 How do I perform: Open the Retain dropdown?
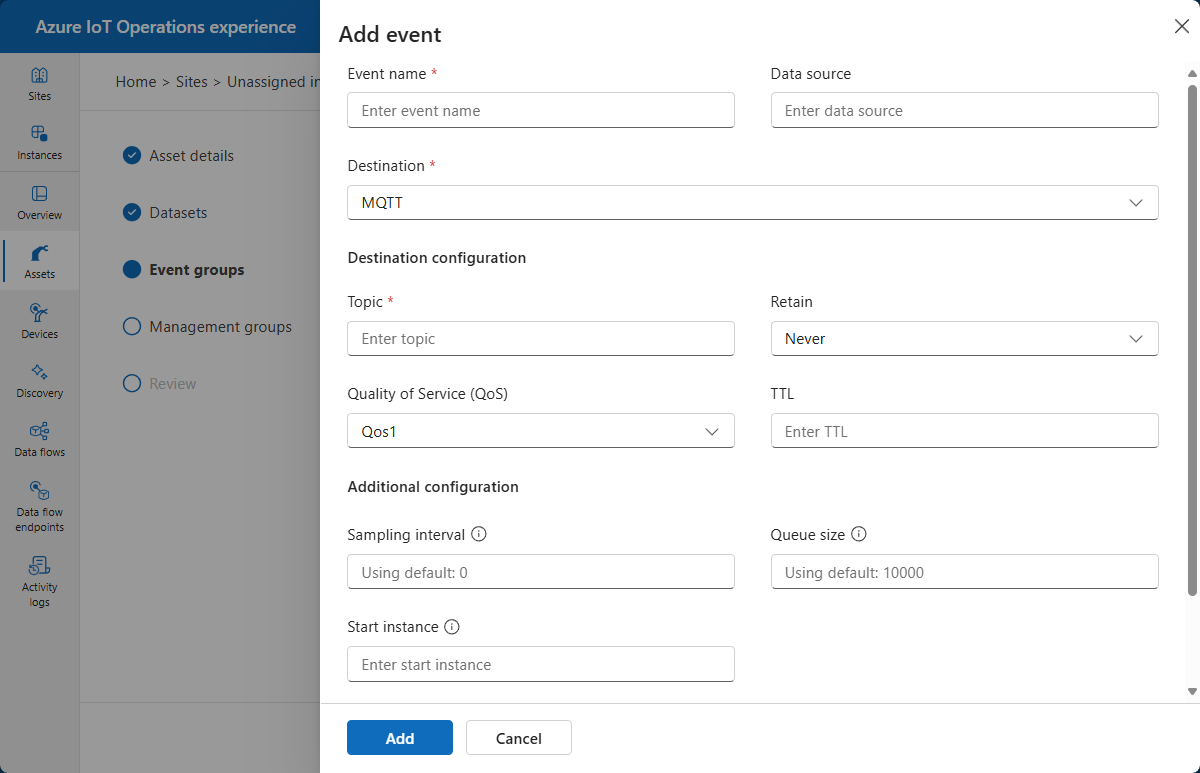tap(964, 339)
